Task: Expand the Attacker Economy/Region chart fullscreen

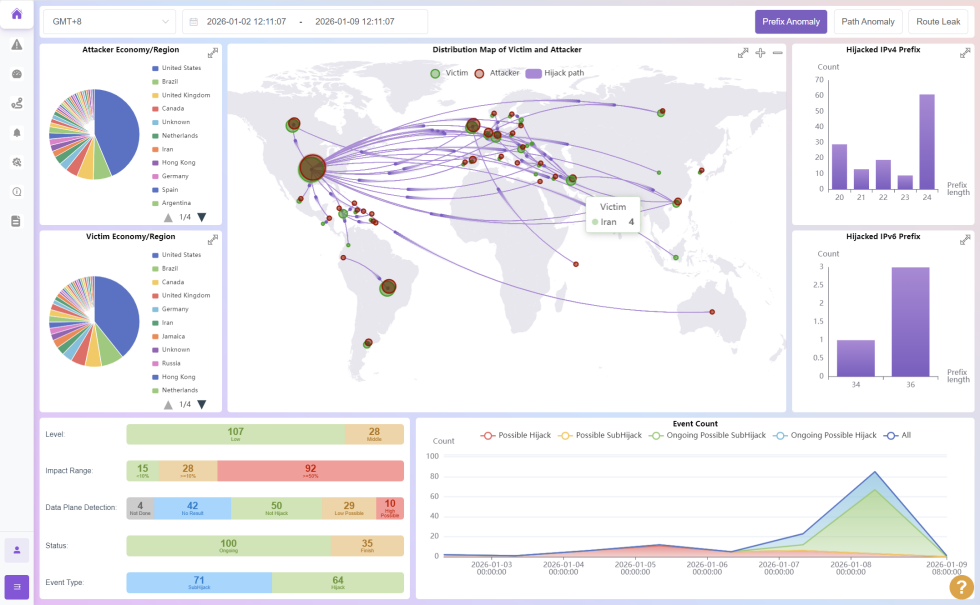Action: [x=212, y=53]
